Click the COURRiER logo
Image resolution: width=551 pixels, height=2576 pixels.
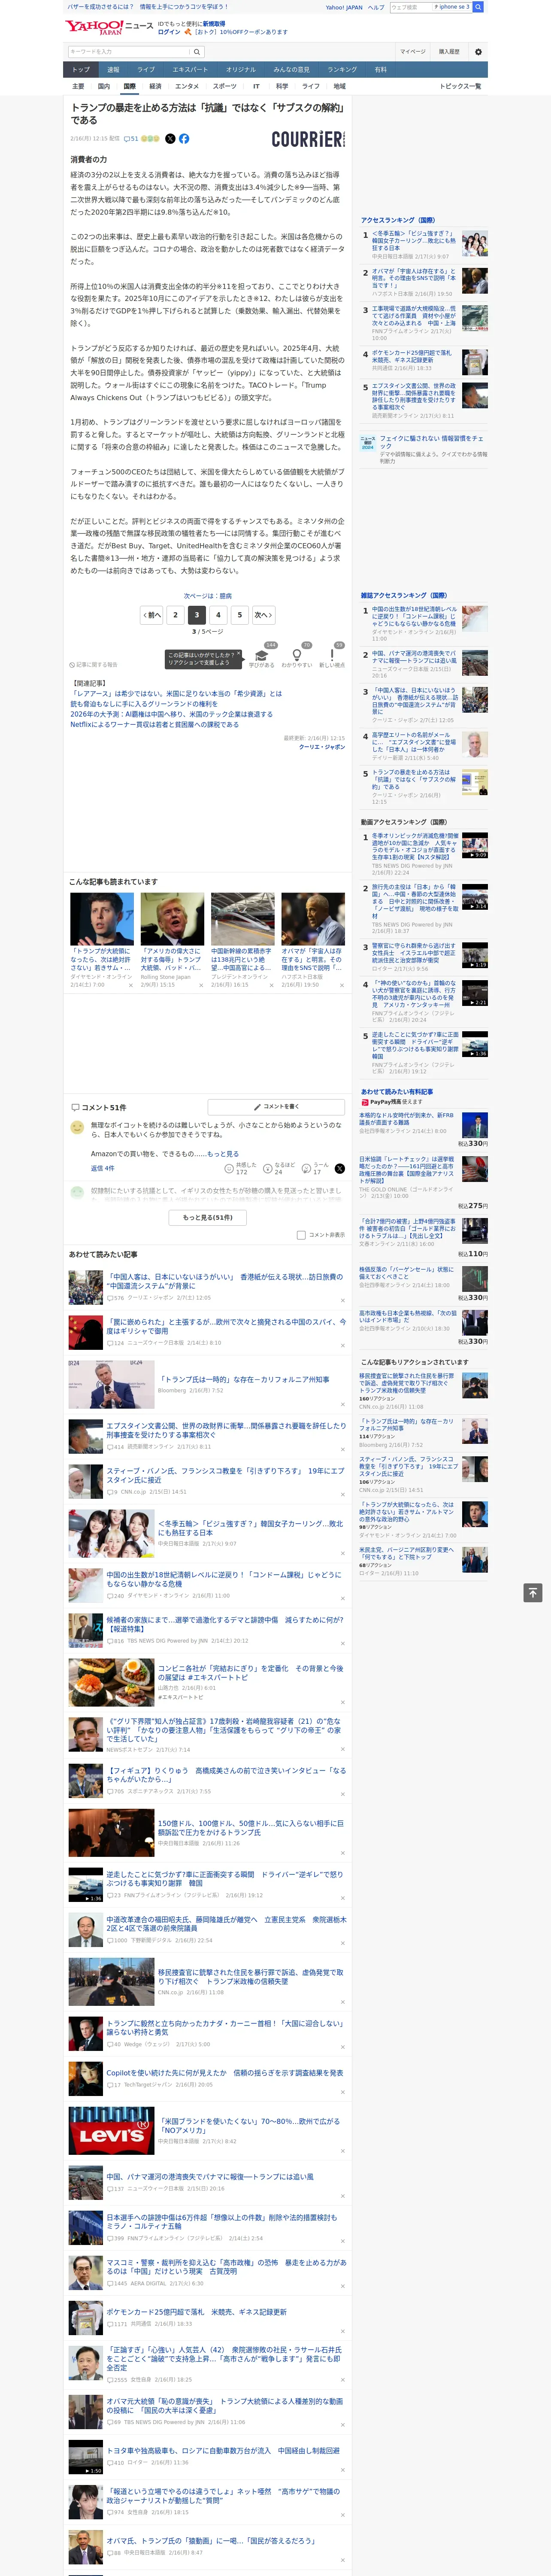click(308, 139)
